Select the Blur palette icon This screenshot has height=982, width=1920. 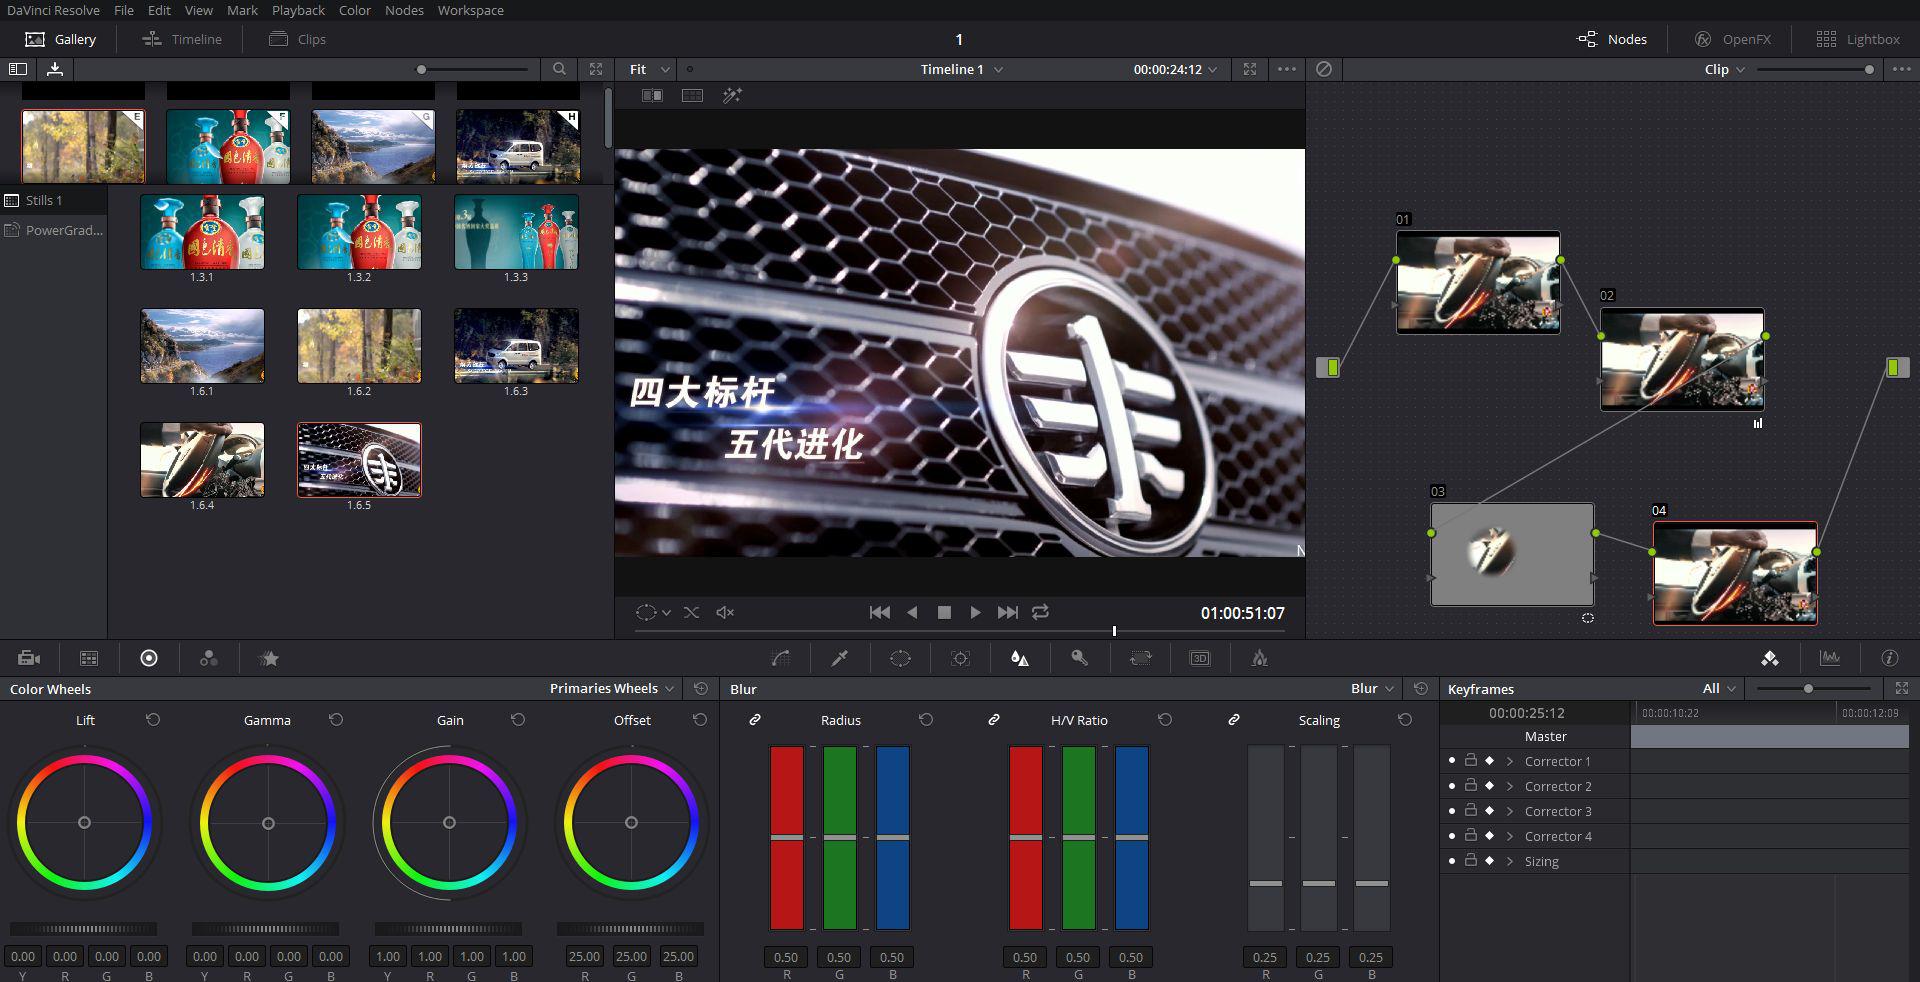pyautogui.click(x=1020, y=658)
